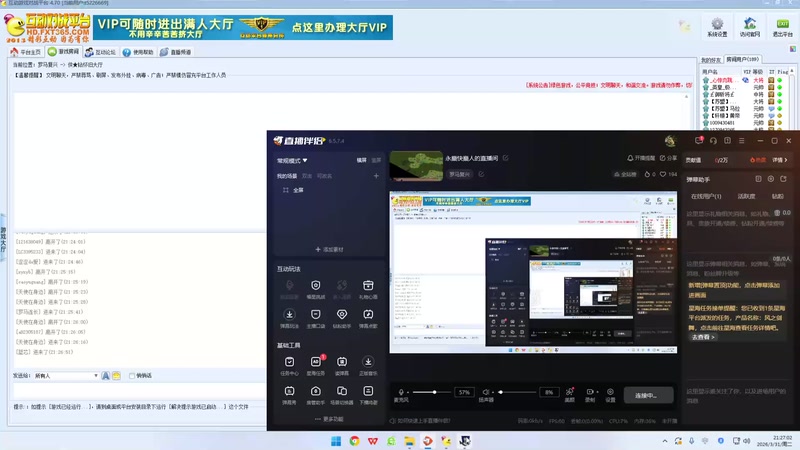Screen dimensions: 800x450
Task: Select 活跃度 tab in 弹幕助手
Action: click(746, 196)
